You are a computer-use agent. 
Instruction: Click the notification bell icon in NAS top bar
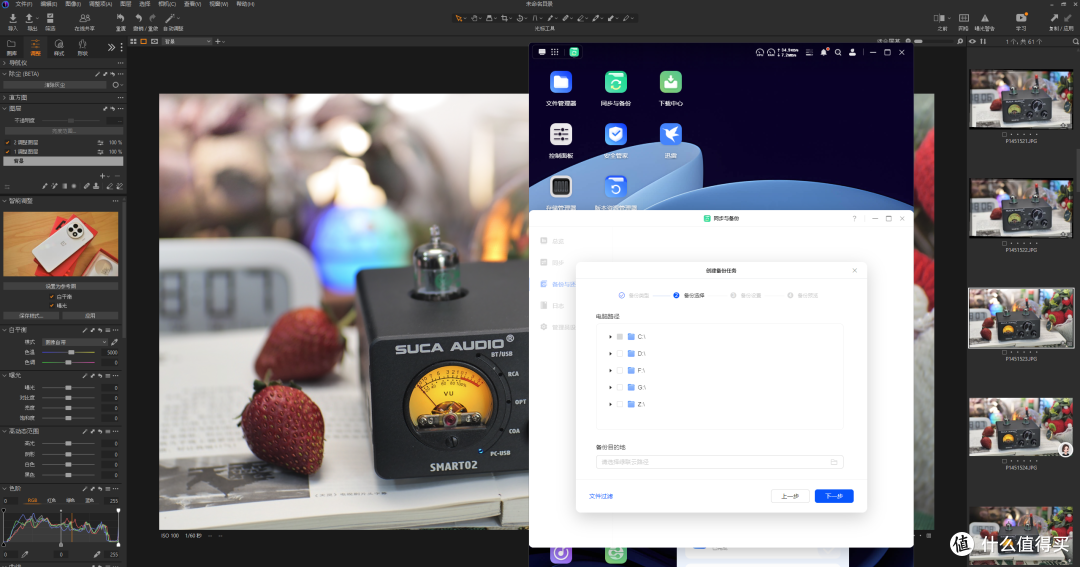[x=824, y=52]
